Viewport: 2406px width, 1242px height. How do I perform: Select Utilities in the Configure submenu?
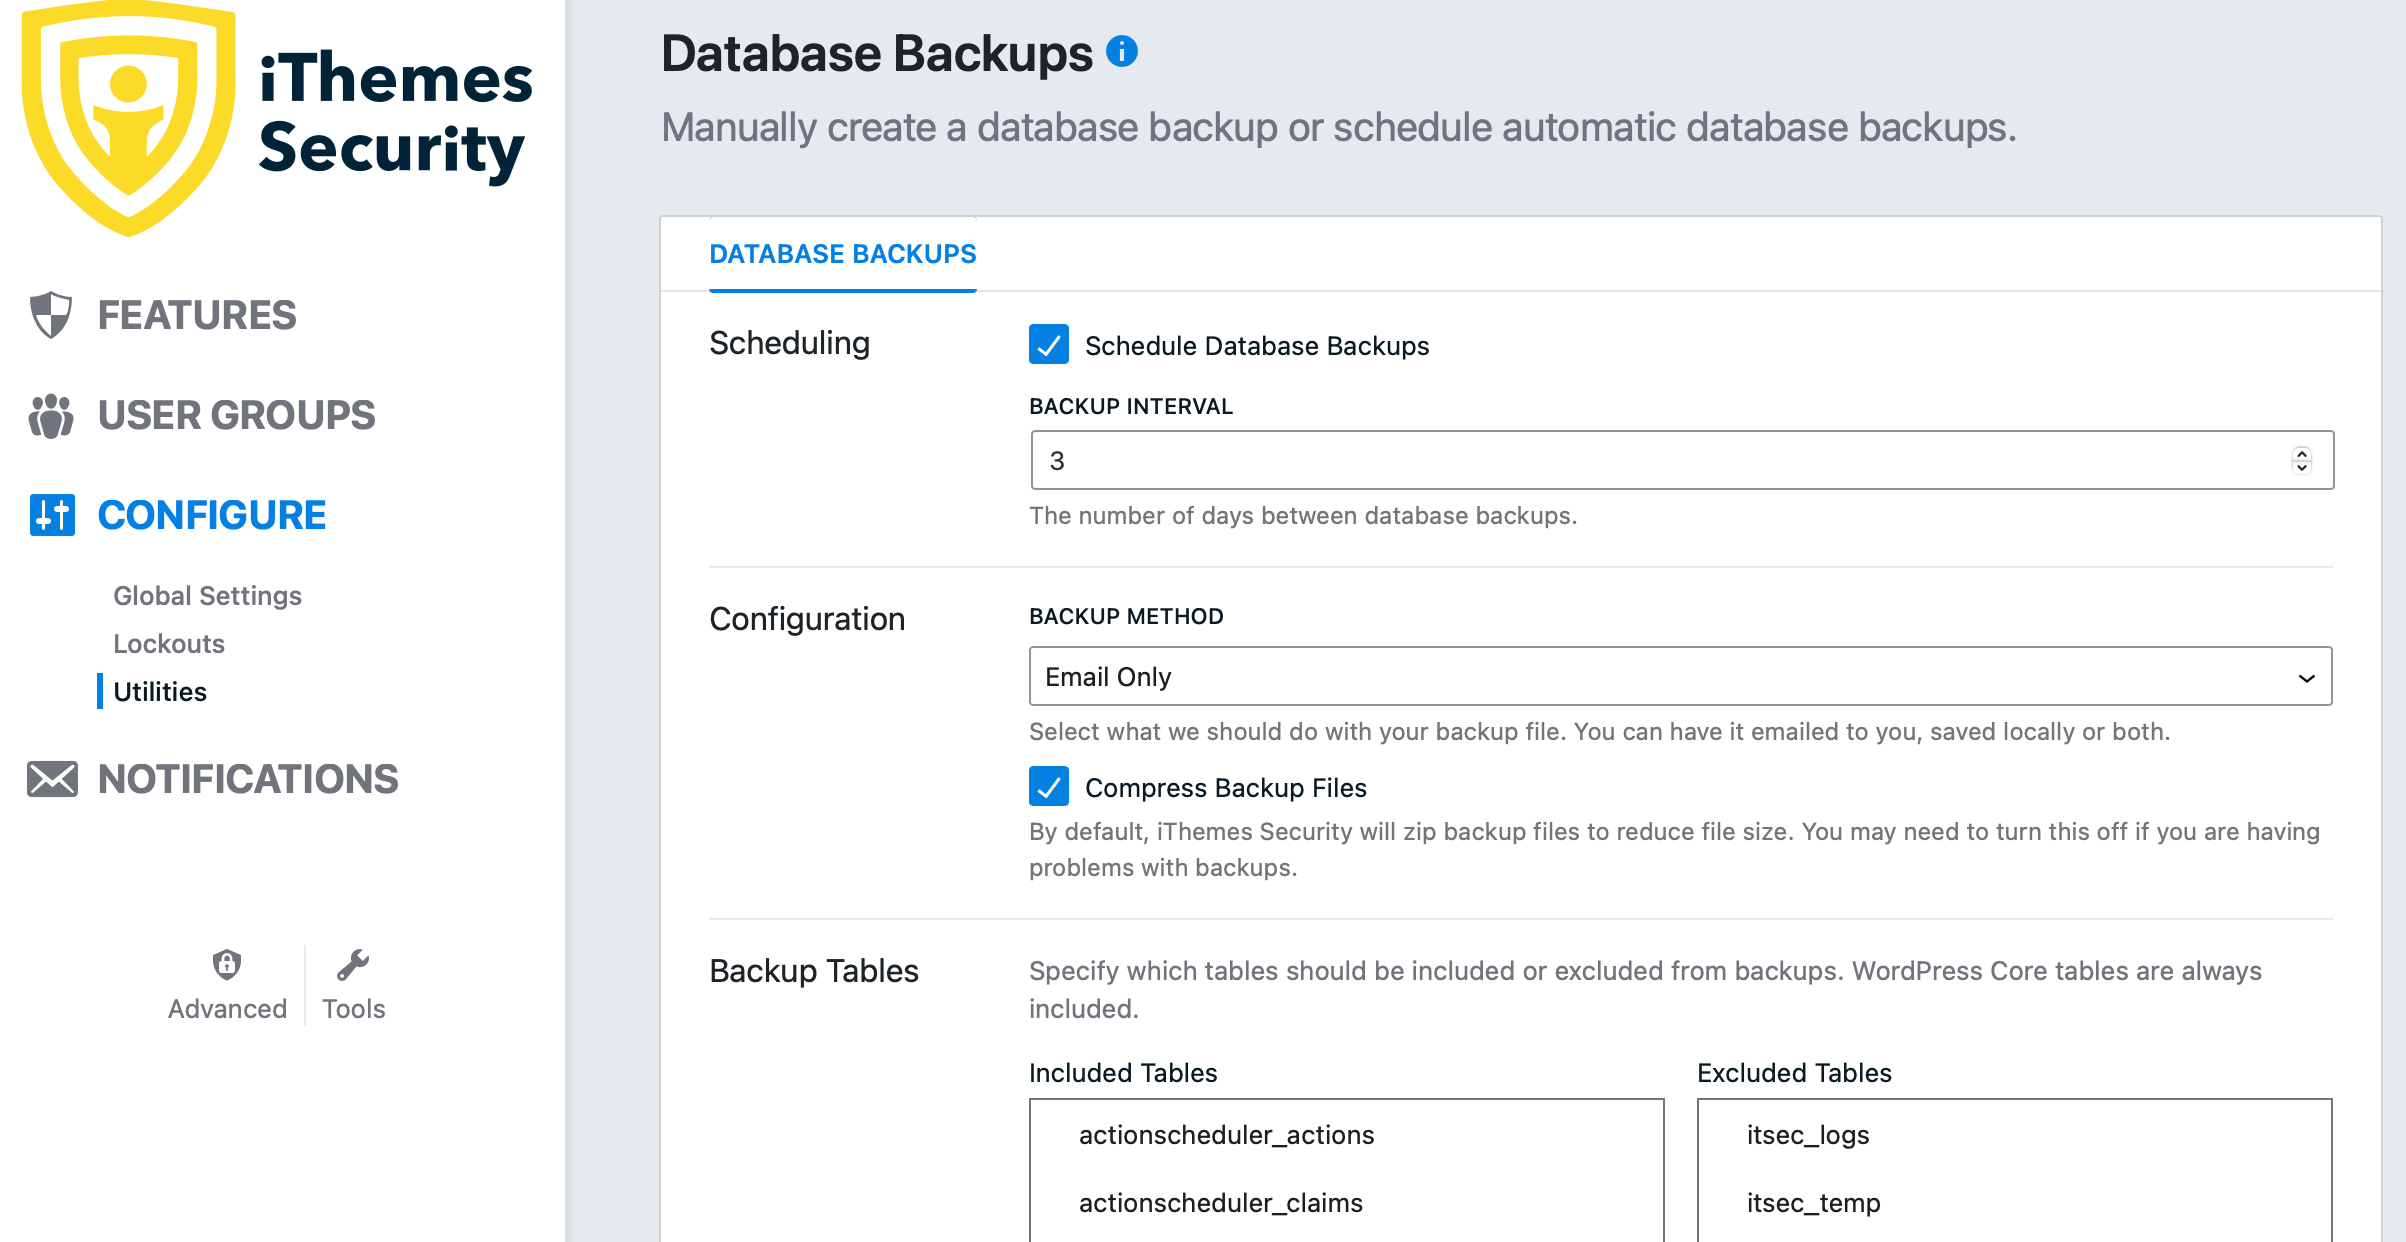click(160, 692)
